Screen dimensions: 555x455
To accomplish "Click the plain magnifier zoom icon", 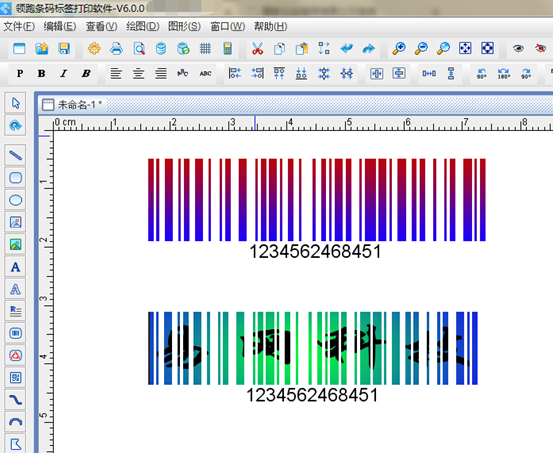I will tap(443, 48).
